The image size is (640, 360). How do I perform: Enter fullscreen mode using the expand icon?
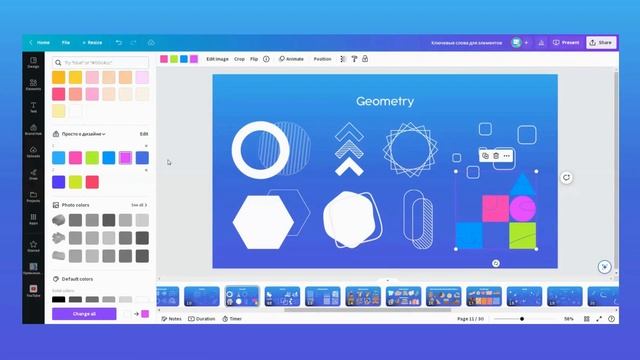click(x=599, y=319)
